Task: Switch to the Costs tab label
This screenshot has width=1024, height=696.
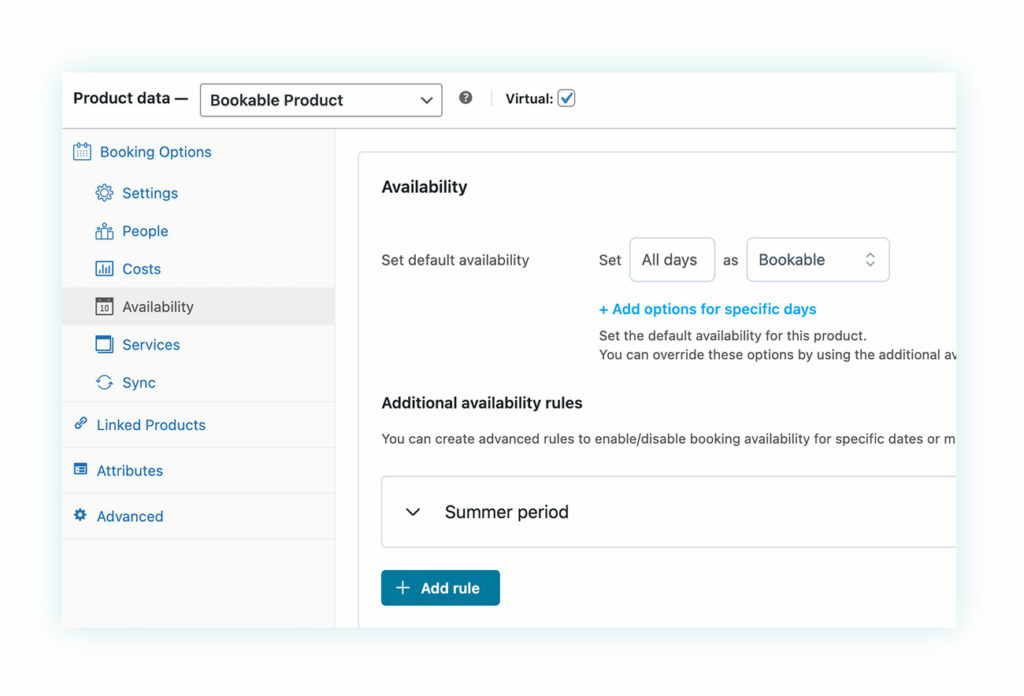Action: pos(141,269)
